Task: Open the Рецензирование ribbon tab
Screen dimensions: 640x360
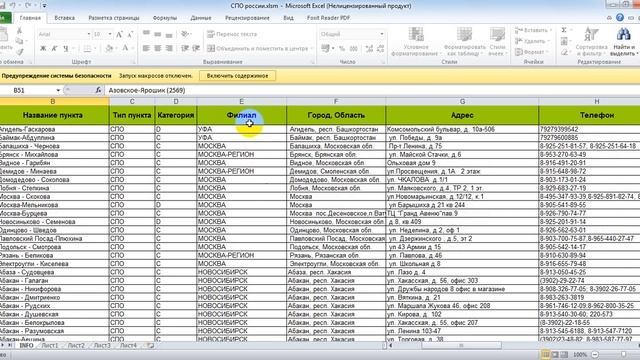Action: tap(247, 18)
